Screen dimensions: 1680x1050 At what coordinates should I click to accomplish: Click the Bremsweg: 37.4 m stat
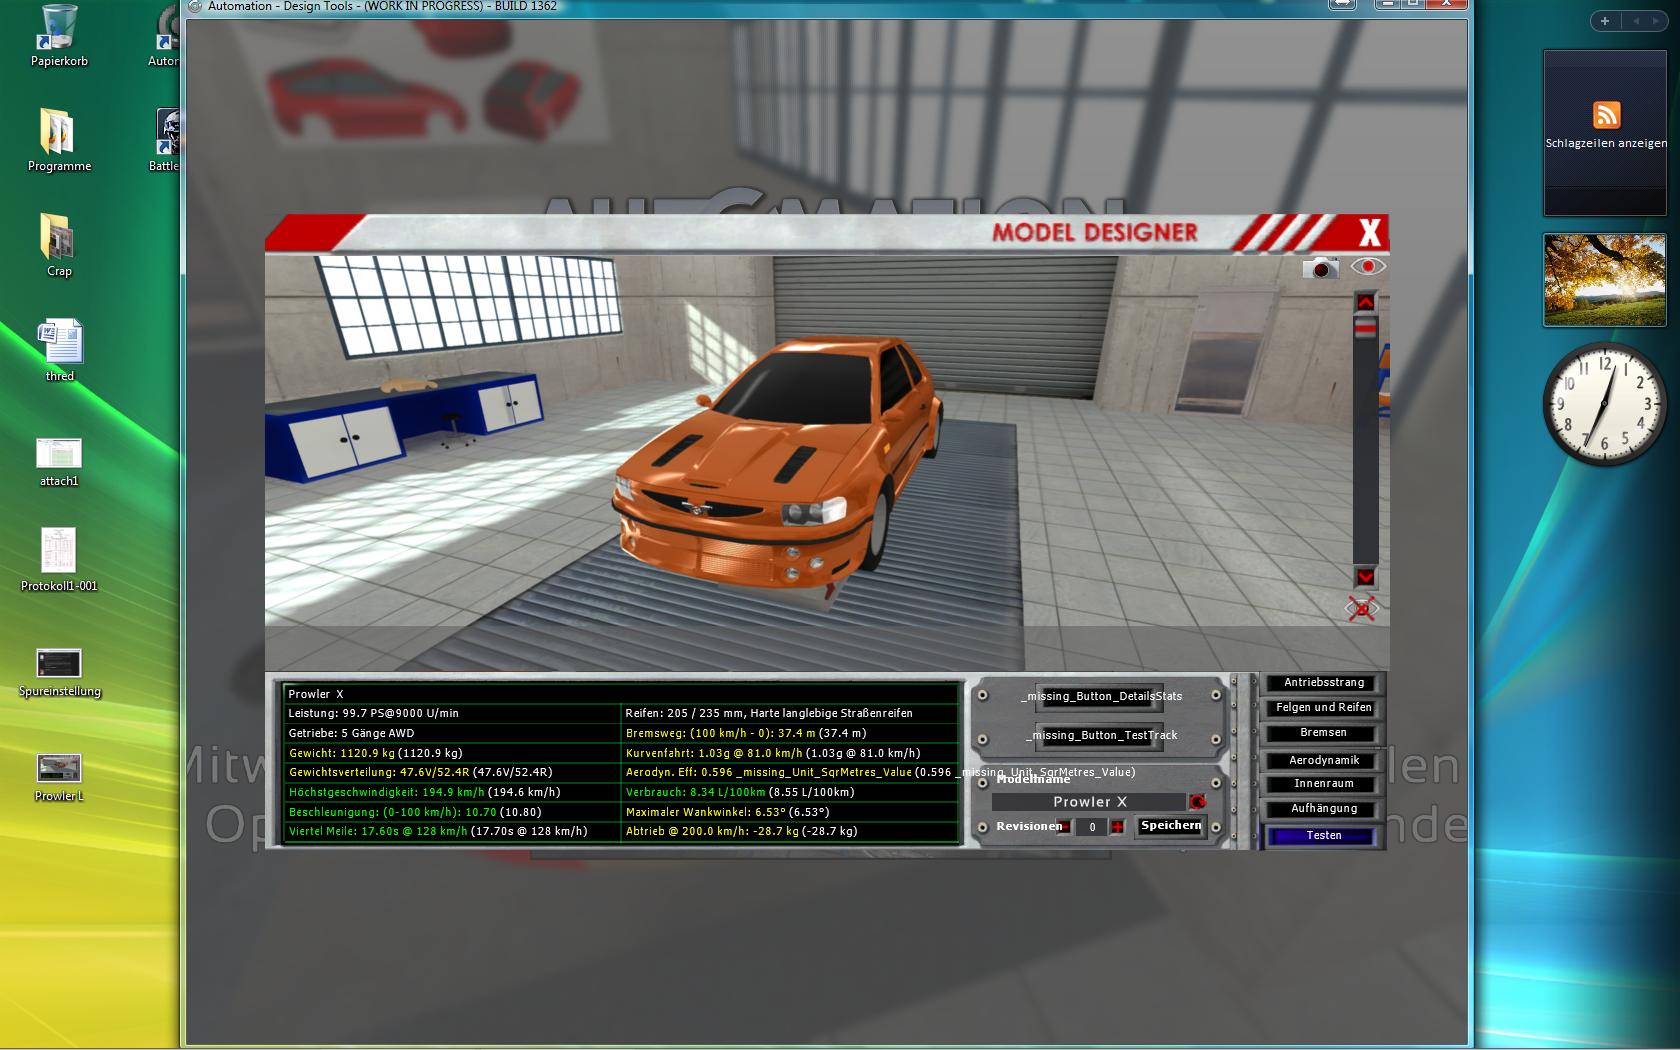[745, 733]
